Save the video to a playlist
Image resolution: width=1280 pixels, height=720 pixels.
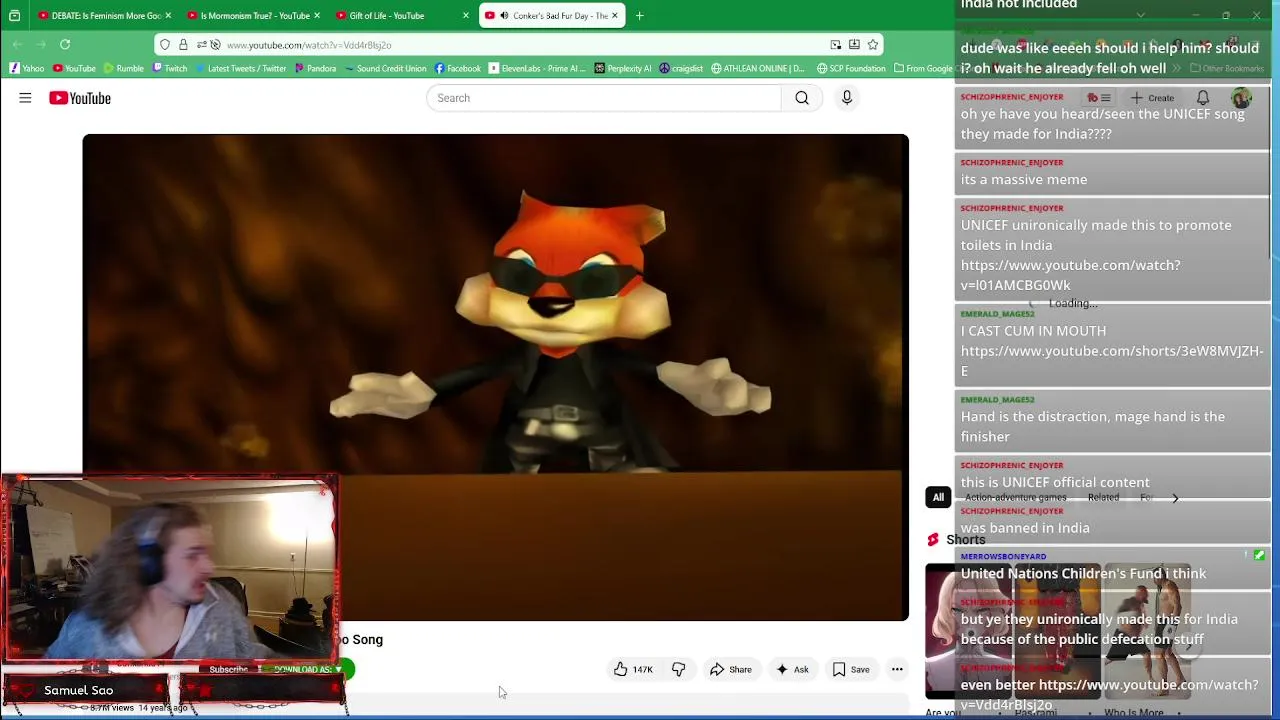851,670
